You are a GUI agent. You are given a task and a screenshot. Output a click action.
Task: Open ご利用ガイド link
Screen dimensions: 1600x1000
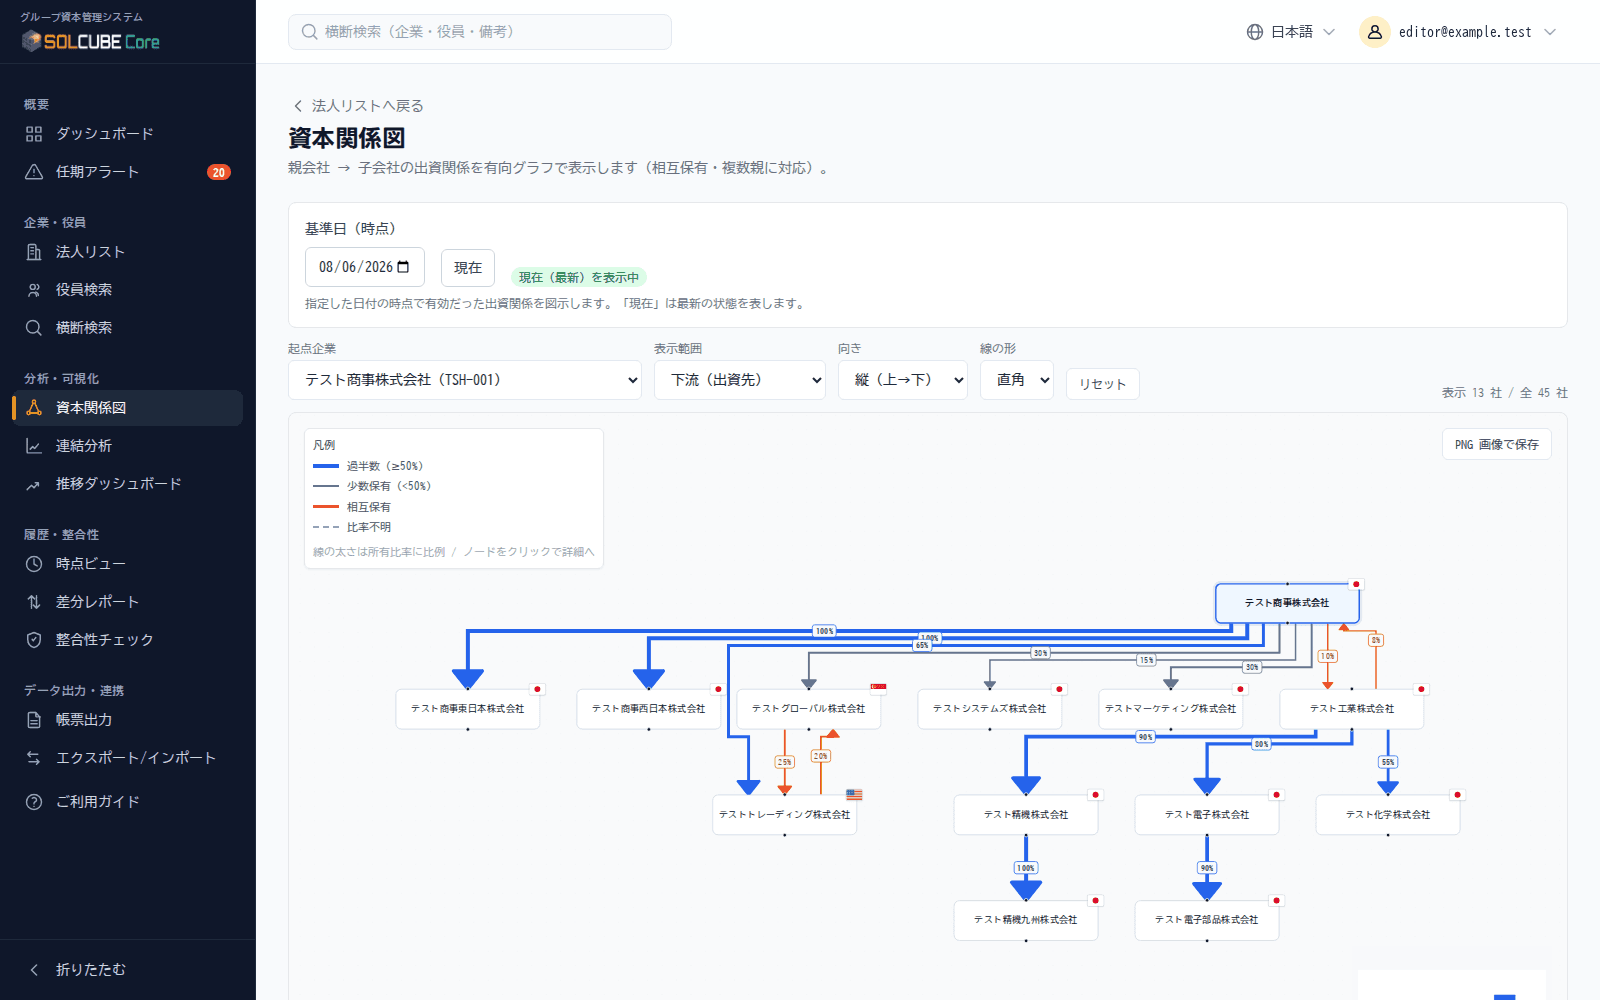tap(128, 802)
